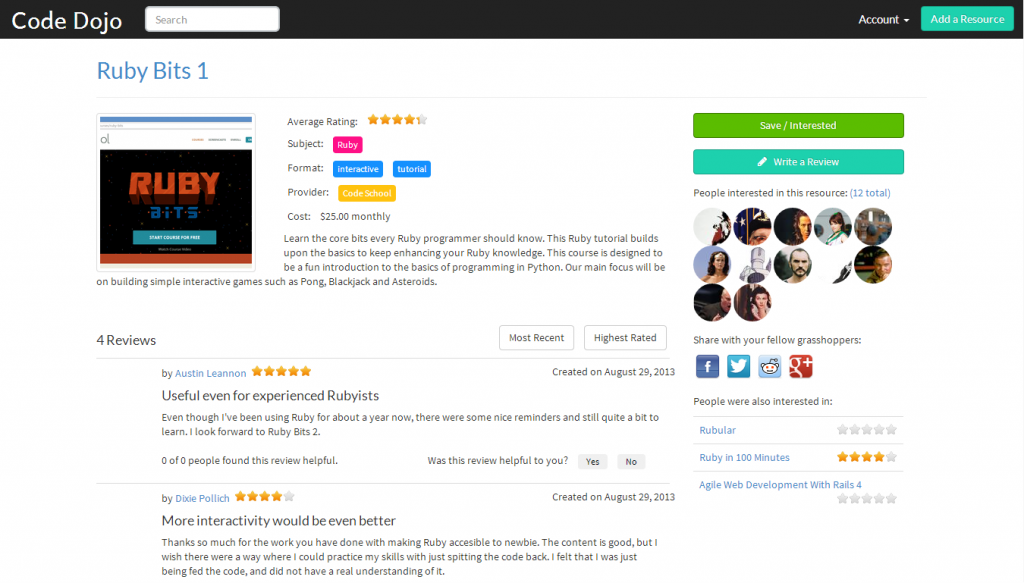The height and width of the screenshot is (583, 1024).
Task: Open Ruby in 100 Minutes resource
Action: coord(744,457)
